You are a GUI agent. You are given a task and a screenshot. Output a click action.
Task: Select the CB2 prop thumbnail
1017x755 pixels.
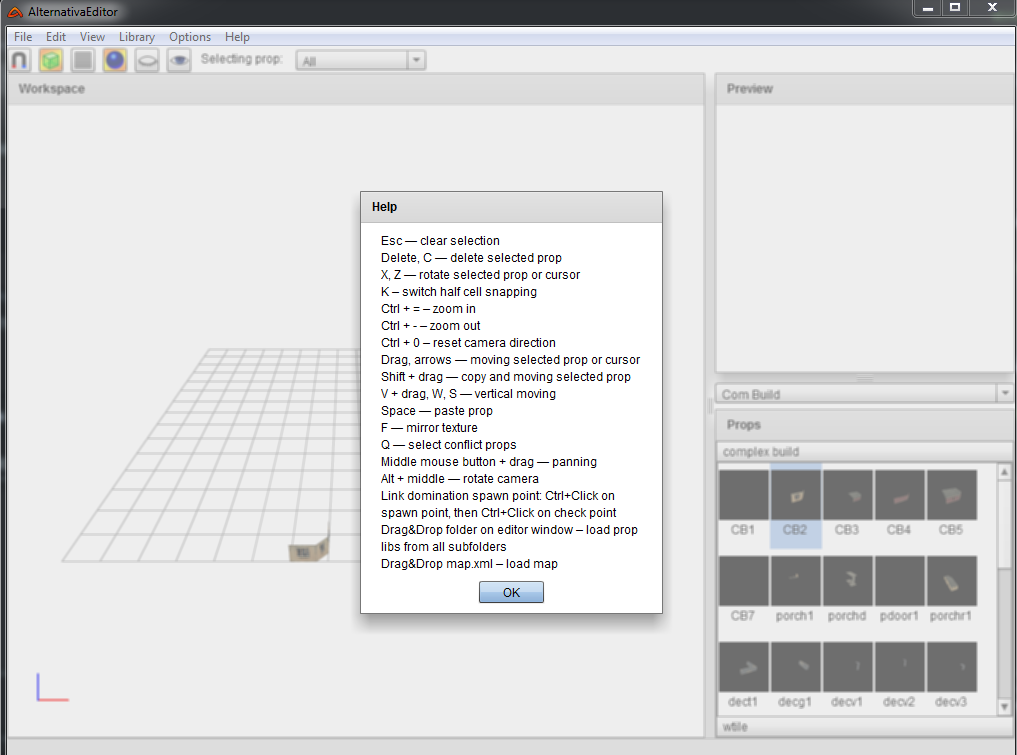point(796,496)
